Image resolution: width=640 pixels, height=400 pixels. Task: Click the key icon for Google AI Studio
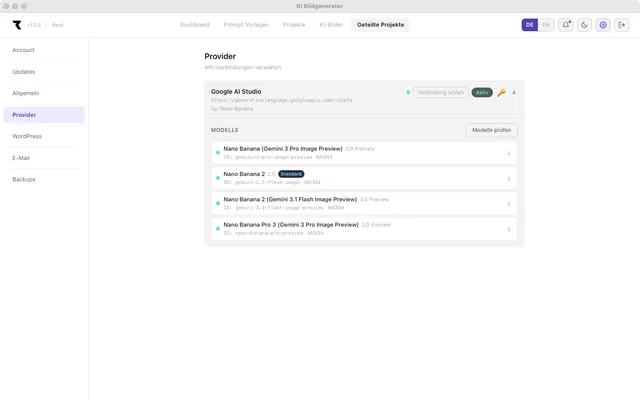tap(502, 93)
